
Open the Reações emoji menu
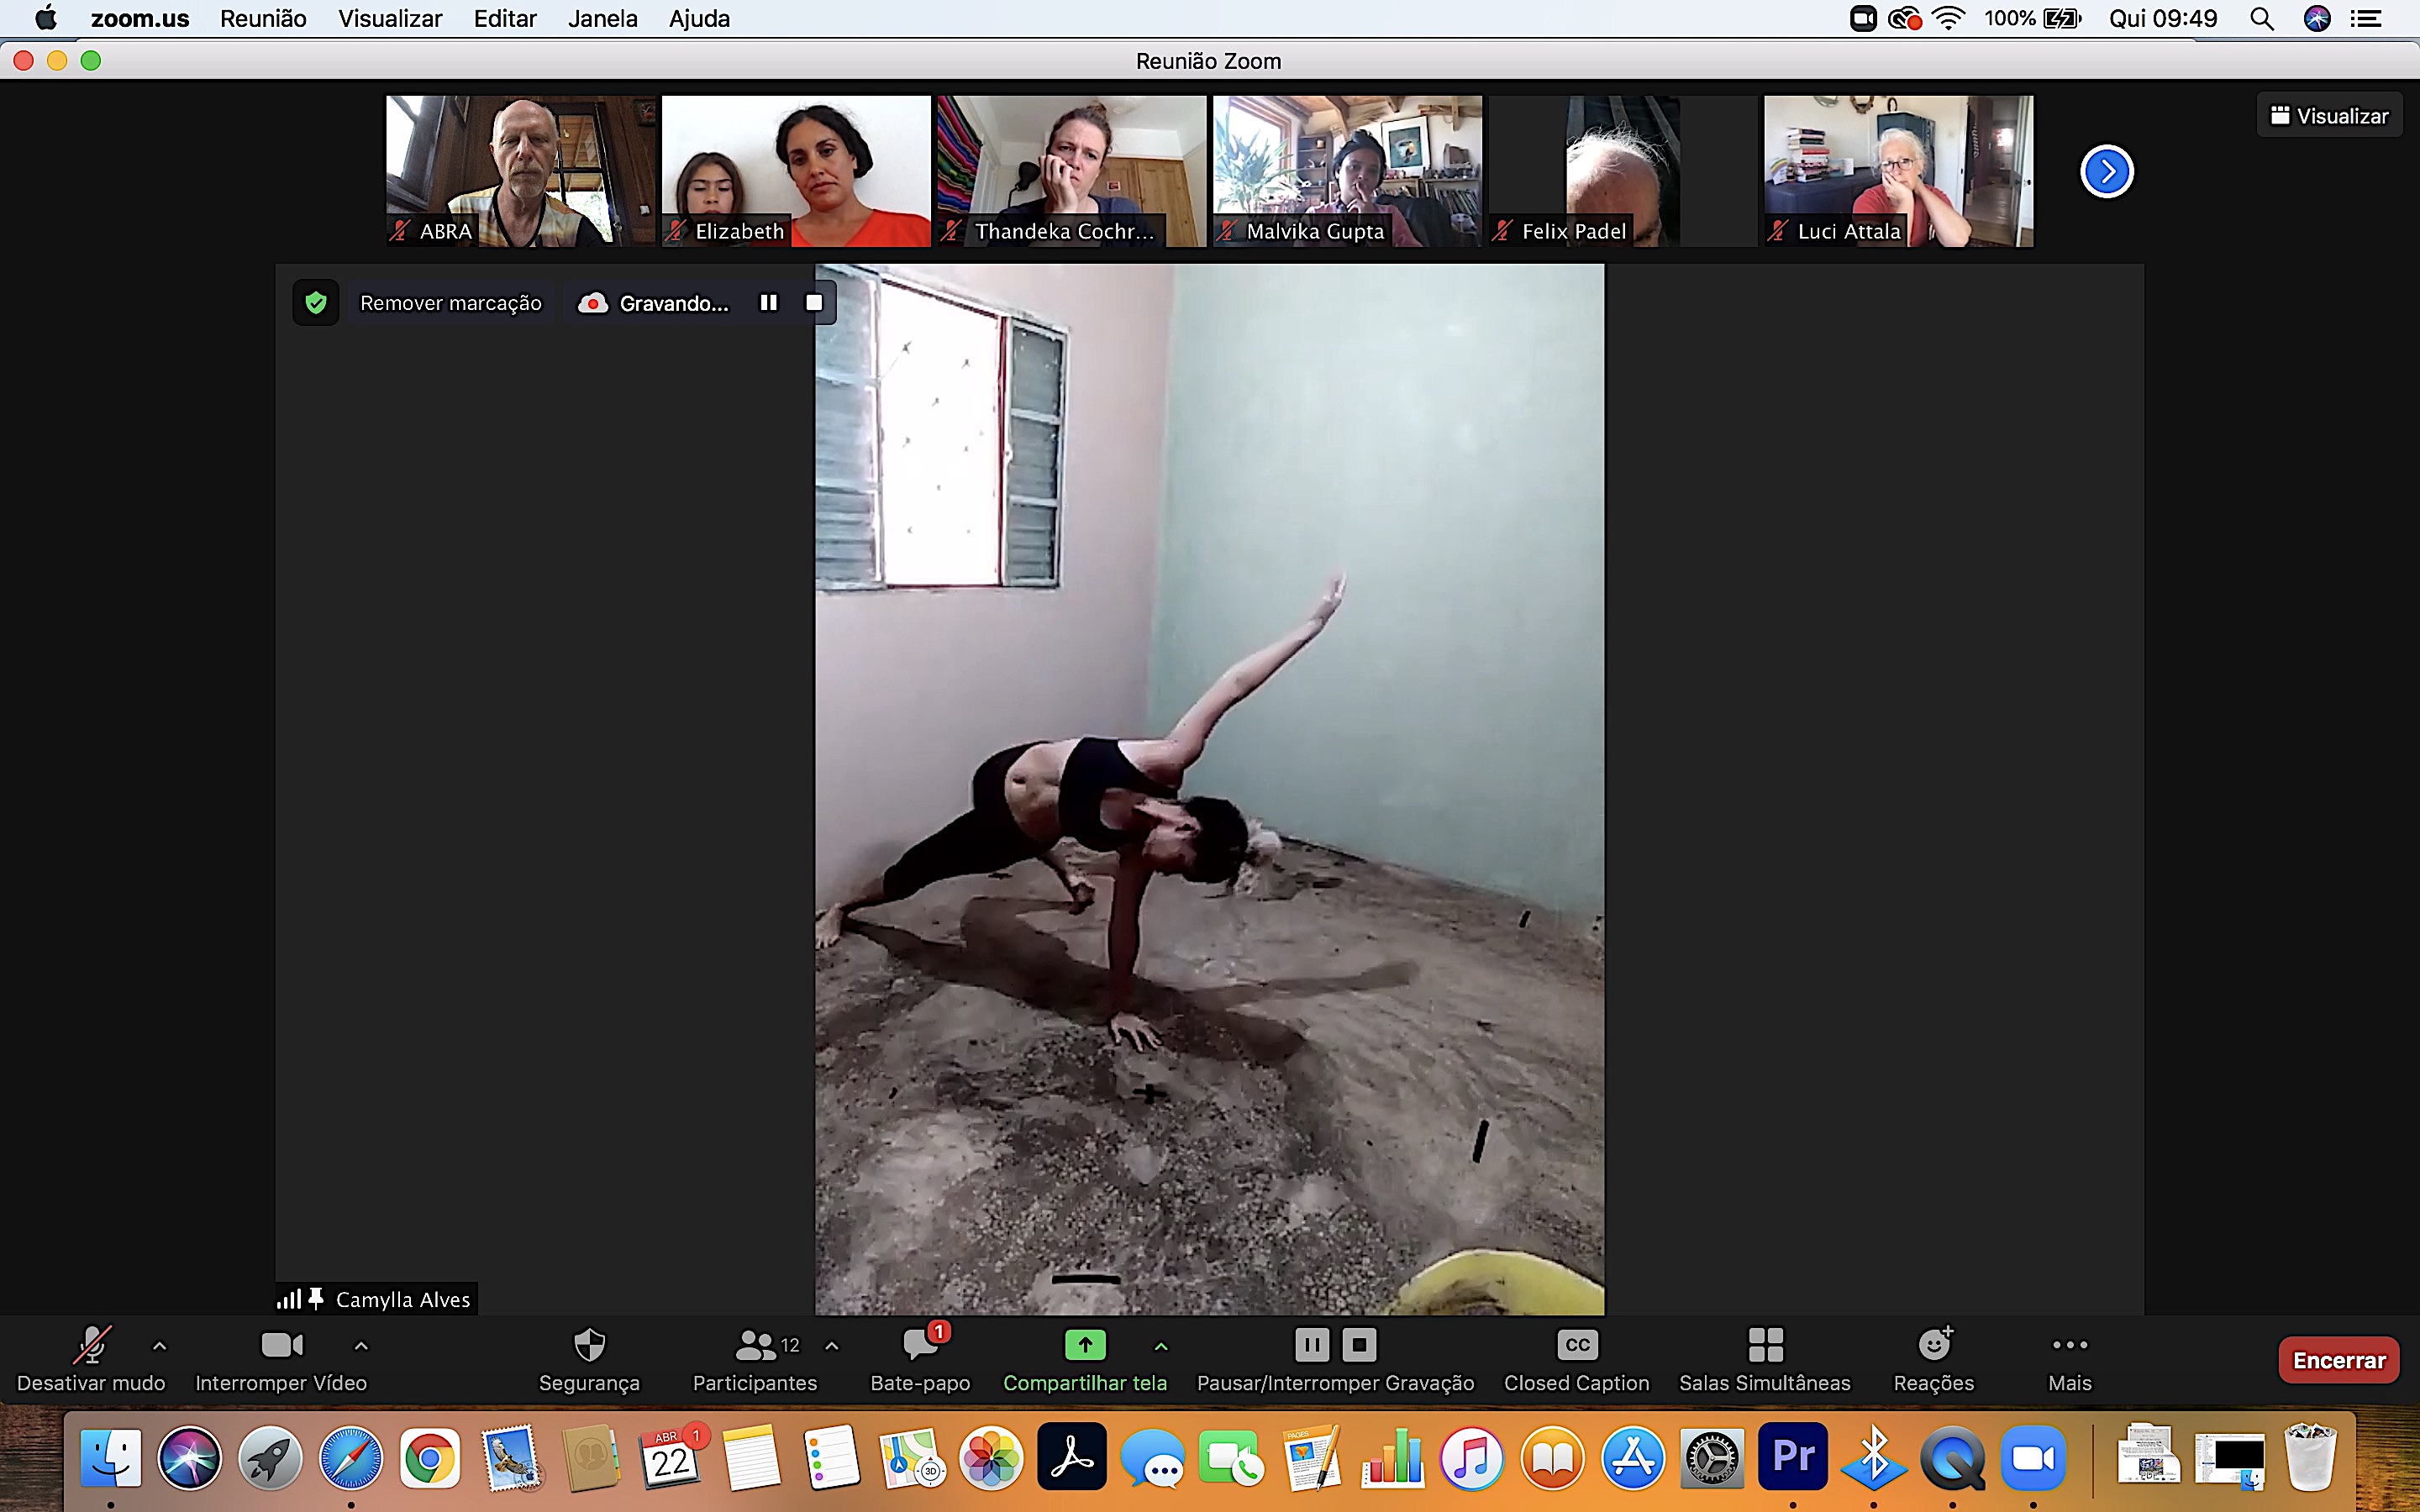tap(1934, 1346)
